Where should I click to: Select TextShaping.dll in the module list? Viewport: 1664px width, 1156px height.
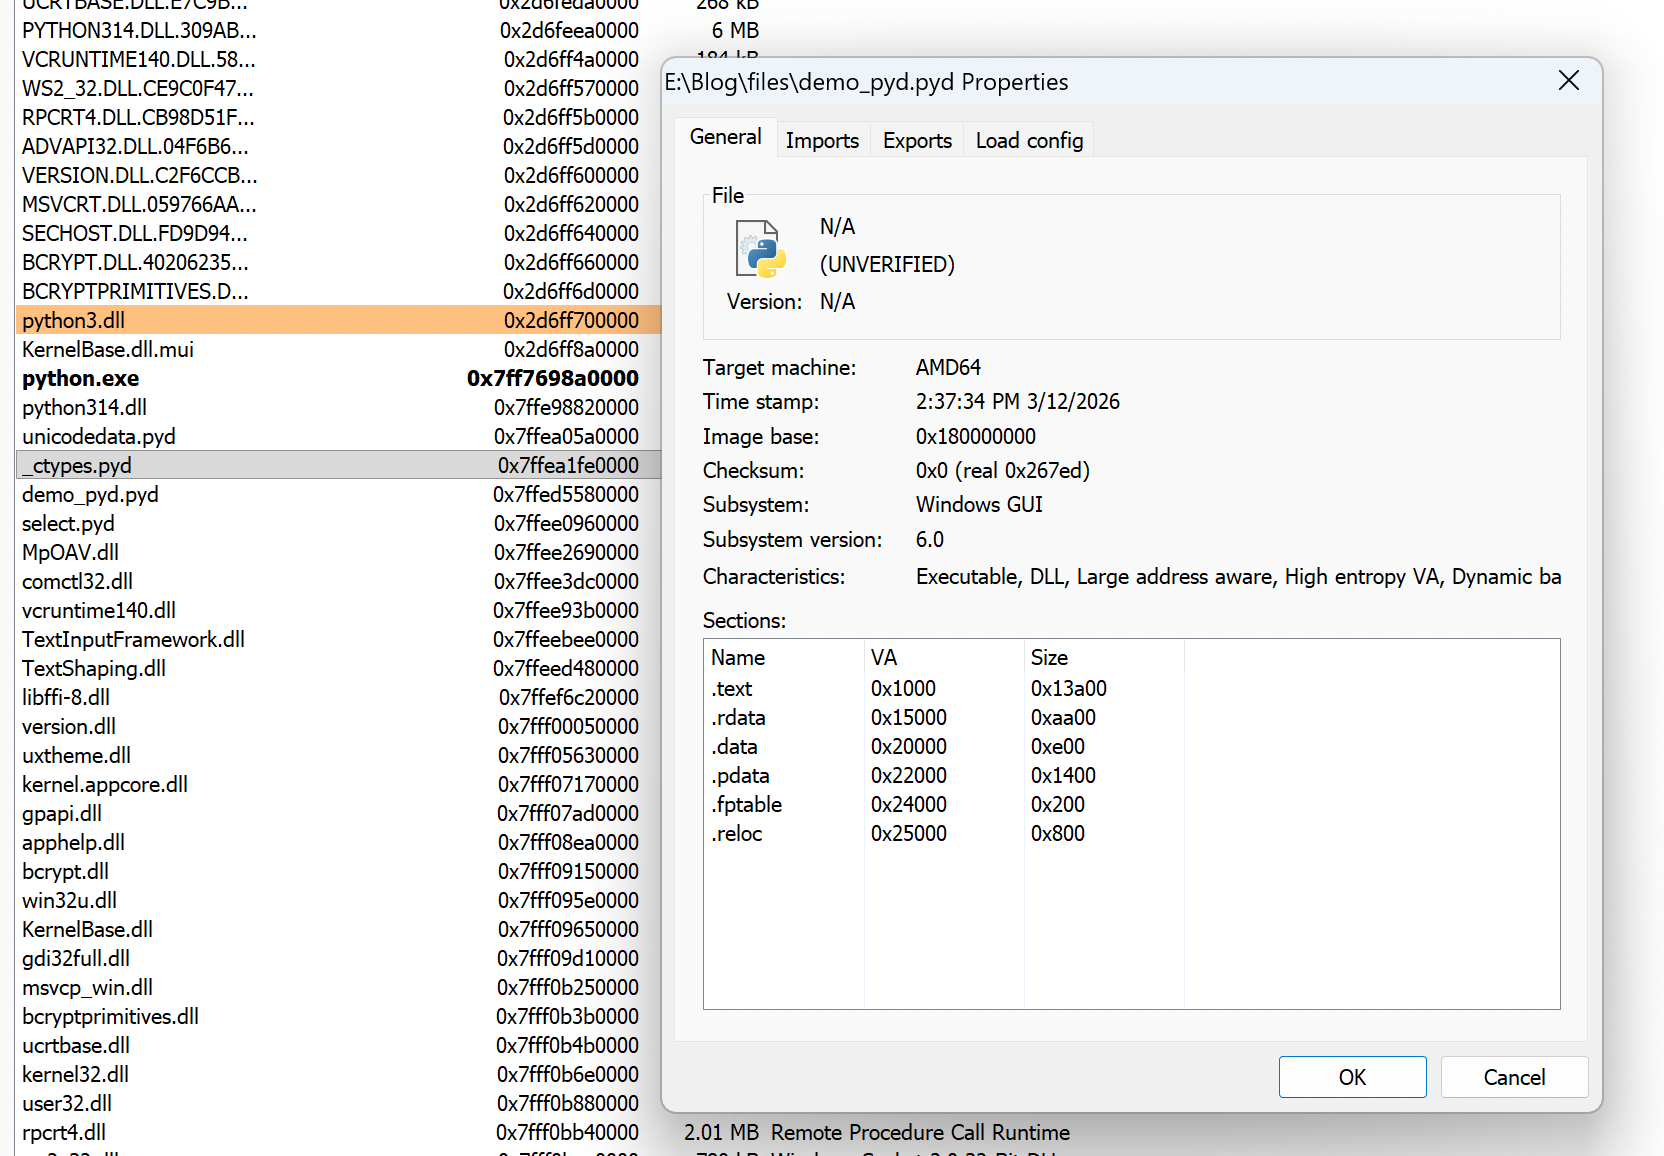click(x=339, y=669)
